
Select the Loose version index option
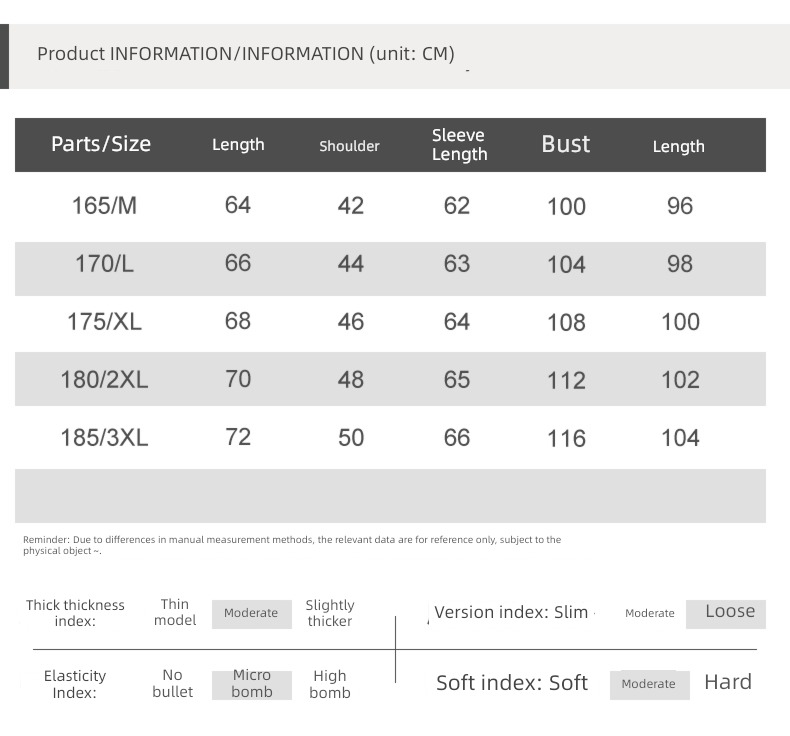click(x=726, y=614)
